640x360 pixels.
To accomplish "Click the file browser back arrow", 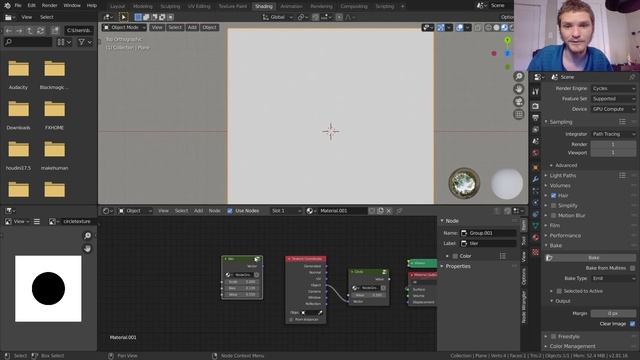I will (9, 31).
